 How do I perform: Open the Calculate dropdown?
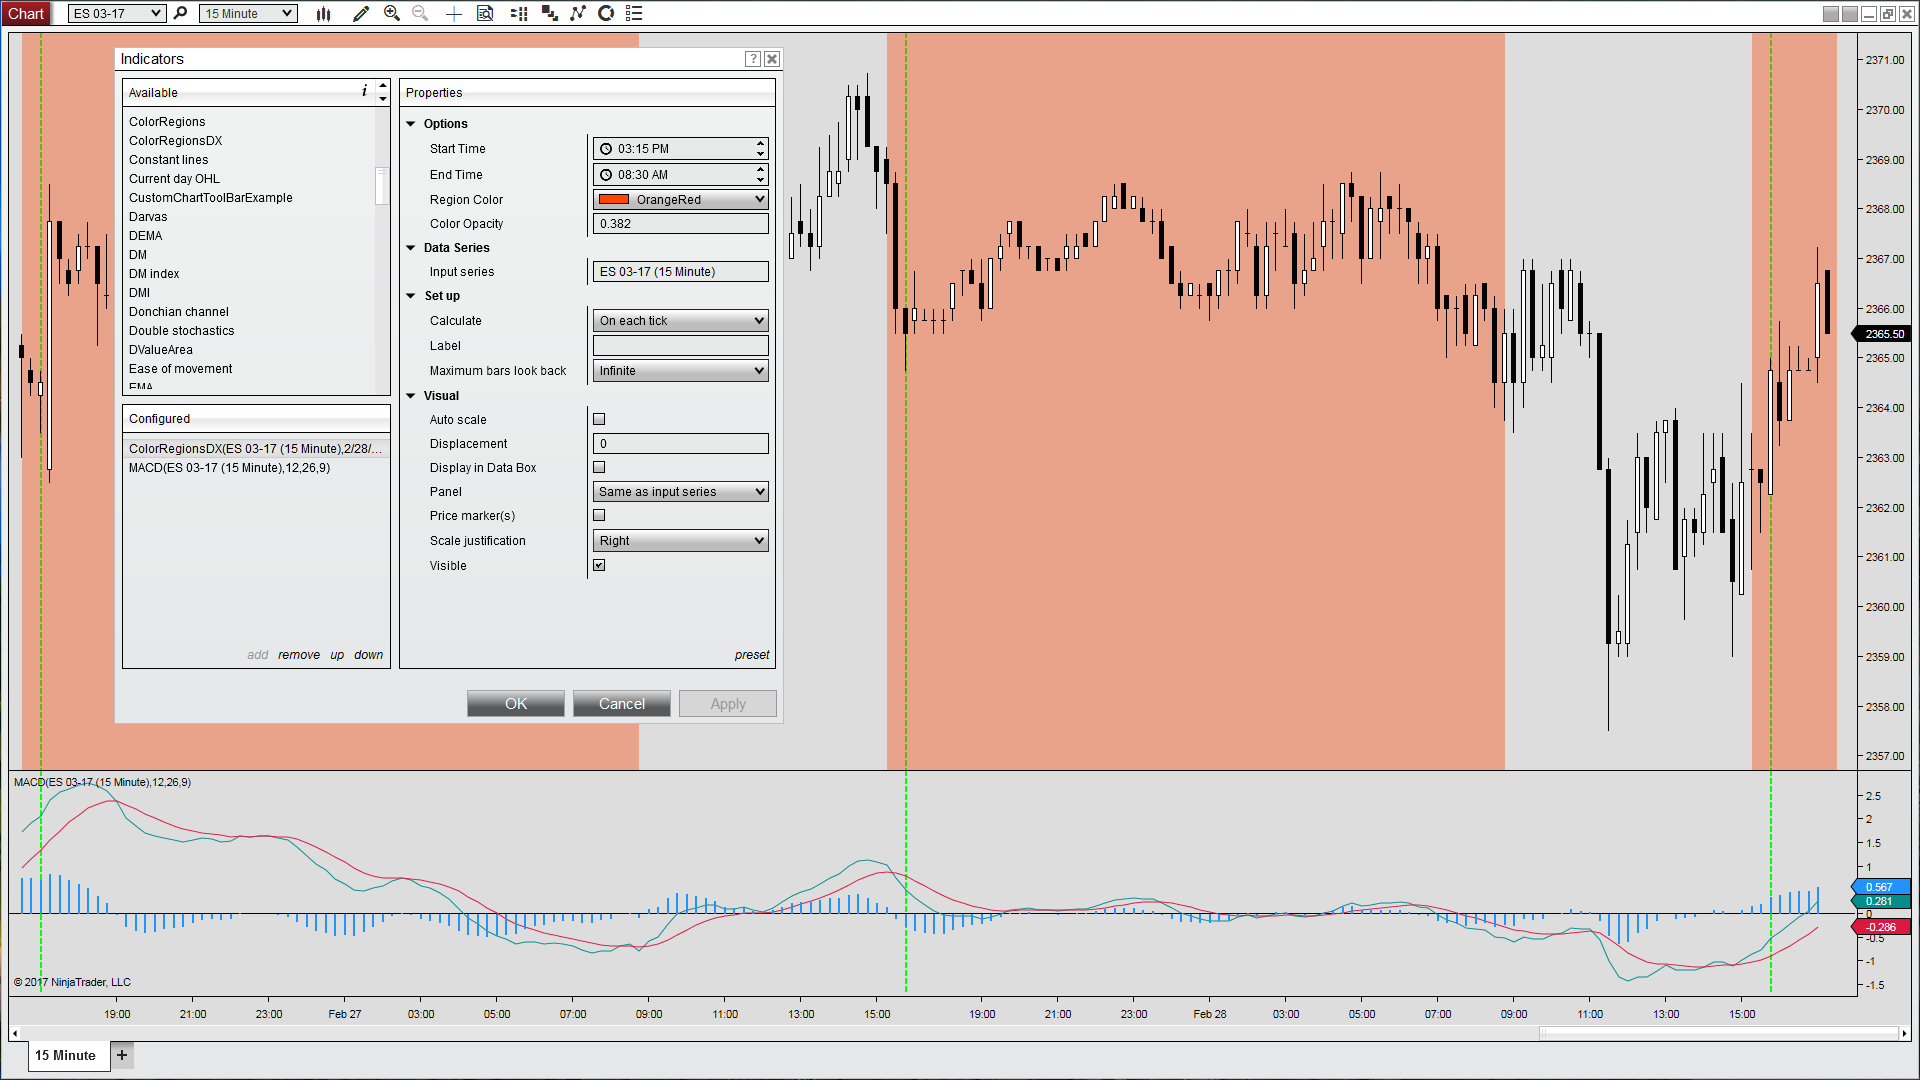click(x=681, y=321)
